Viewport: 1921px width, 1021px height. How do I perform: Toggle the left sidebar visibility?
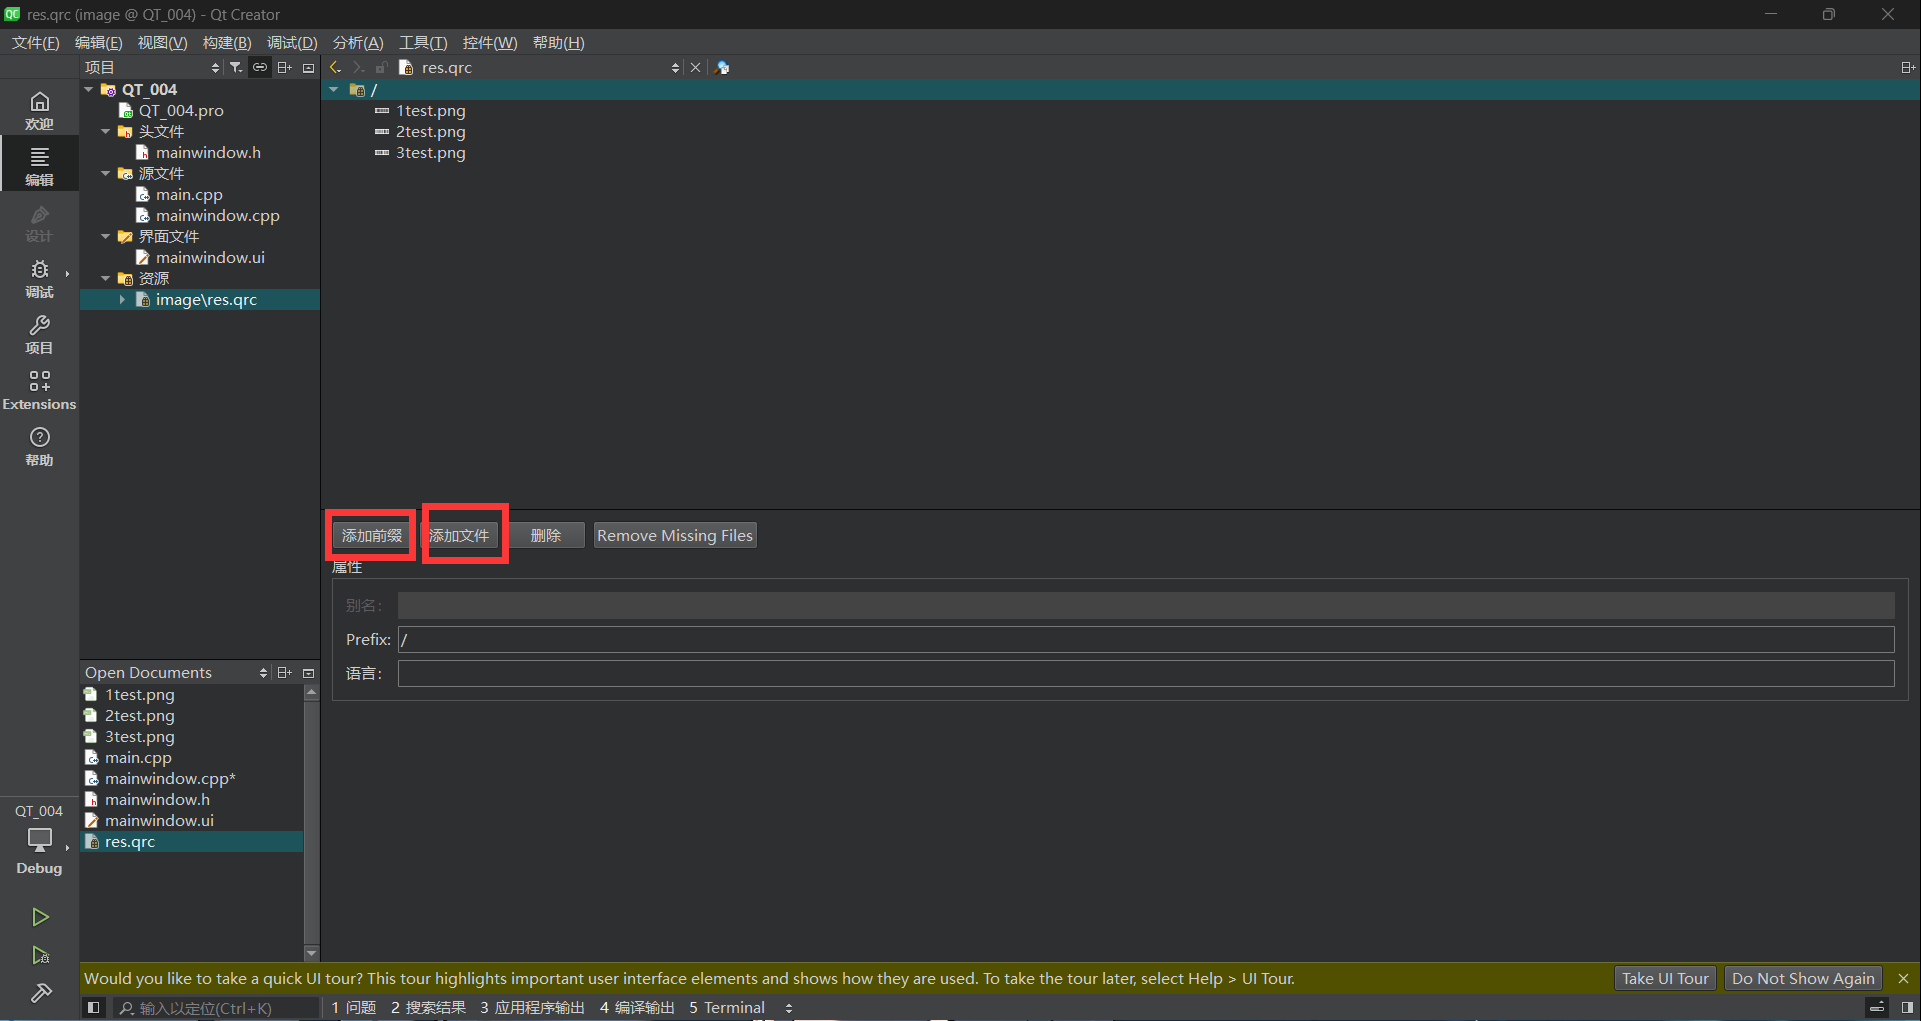tap(93, 1007)
